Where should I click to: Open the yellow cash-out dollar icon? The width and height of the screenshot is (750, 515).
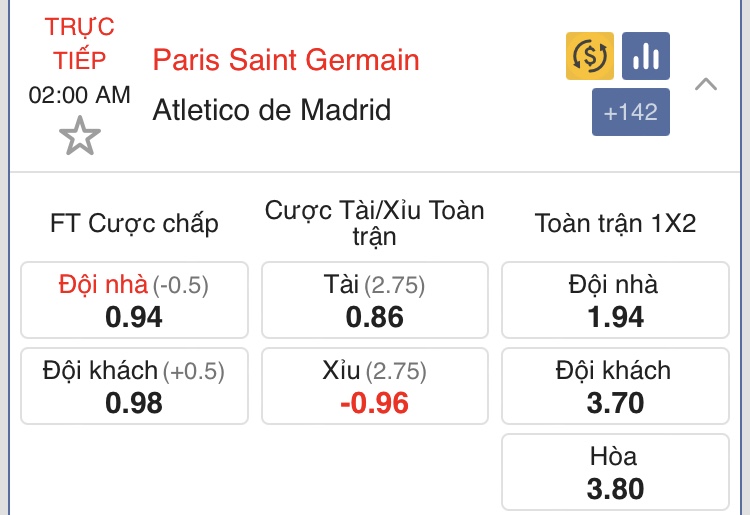coord(590,56)
